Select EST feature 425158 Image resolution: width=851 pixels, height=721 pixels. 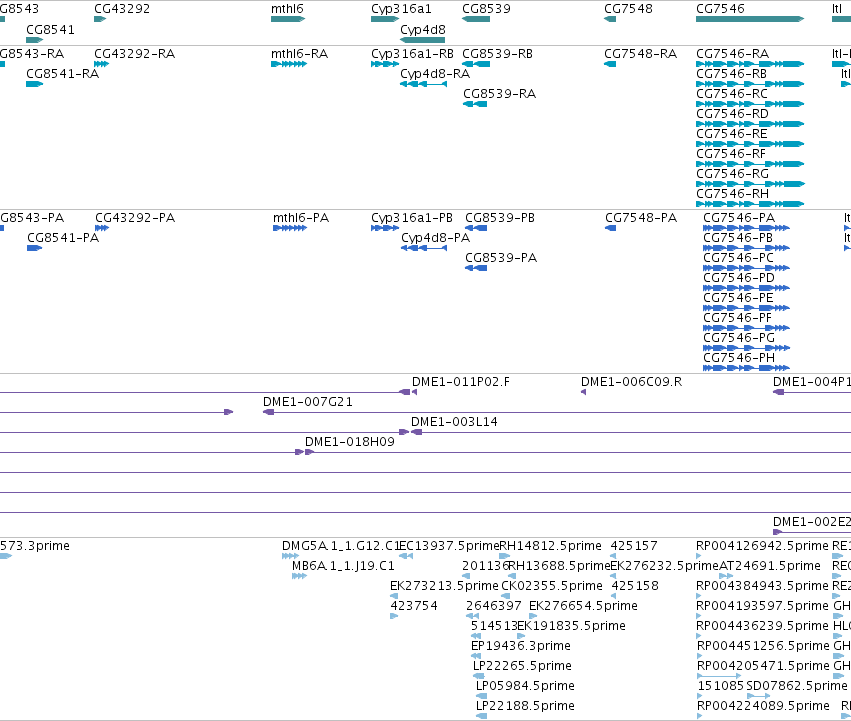pos(635,586)
